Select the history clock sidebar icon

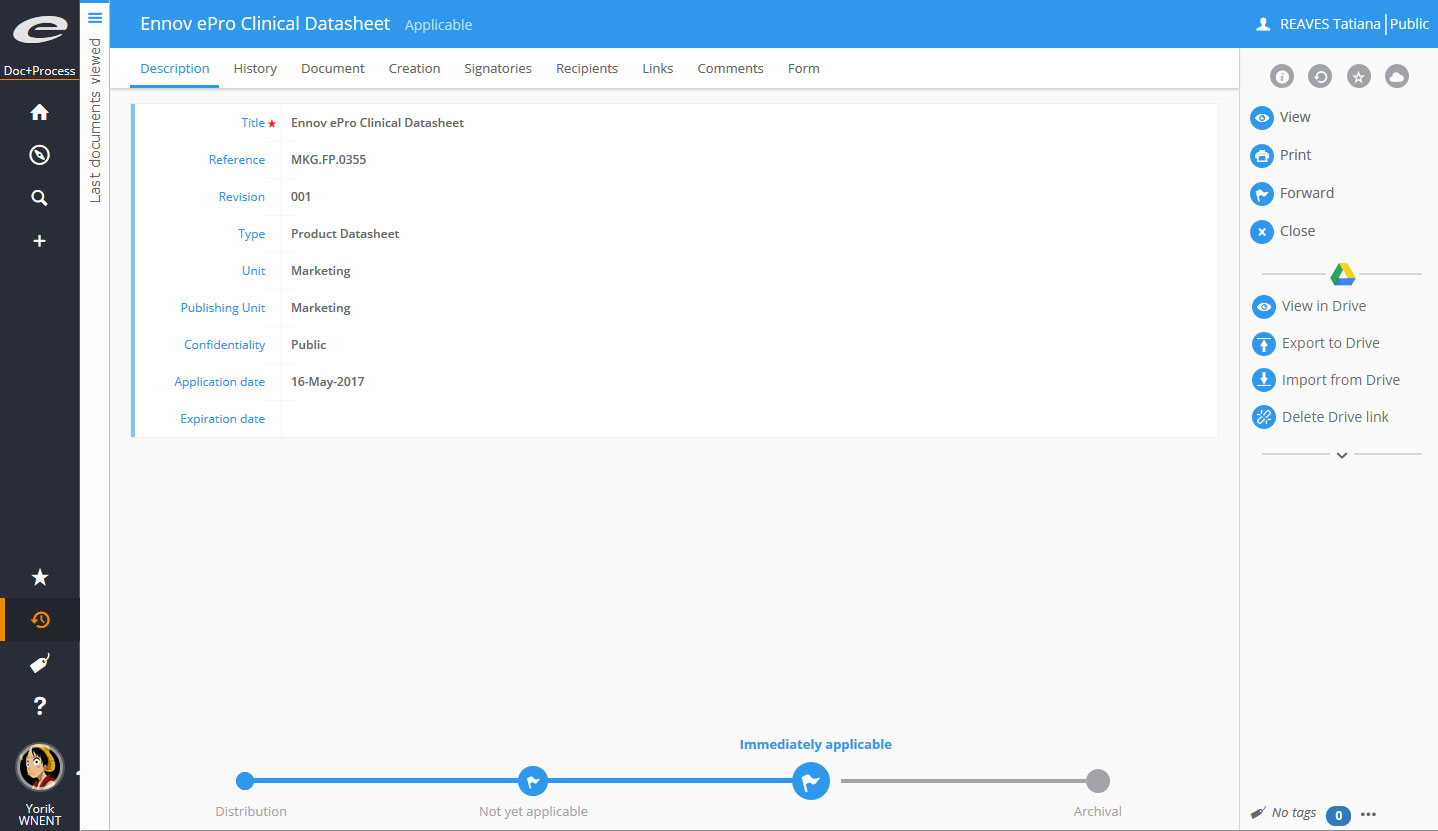[40, 620]
